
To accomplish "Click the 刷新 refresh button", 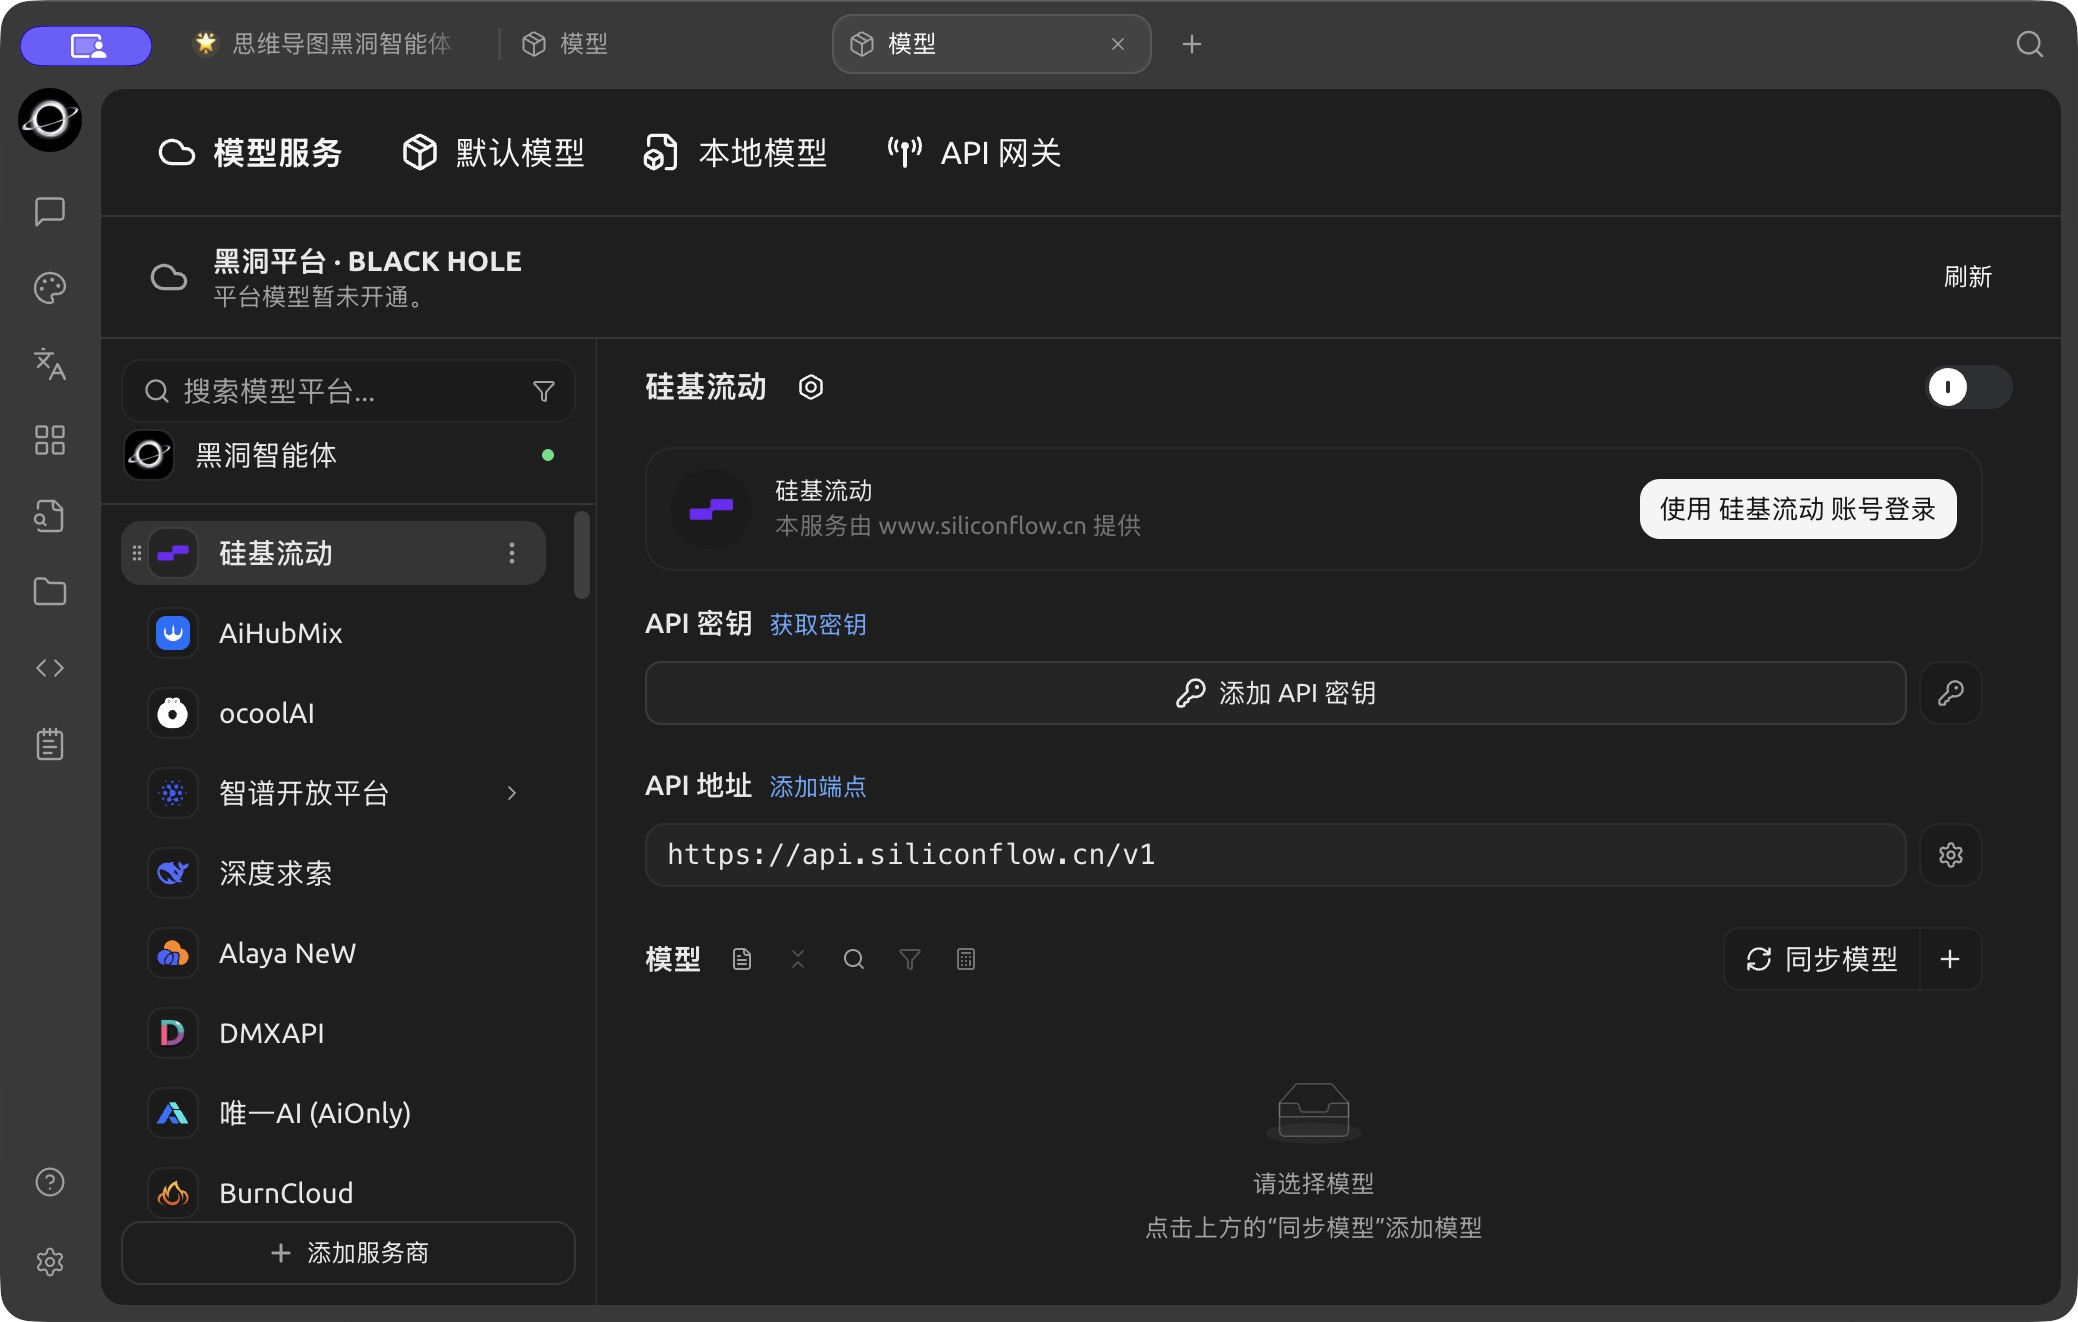I will (1967, 277).
